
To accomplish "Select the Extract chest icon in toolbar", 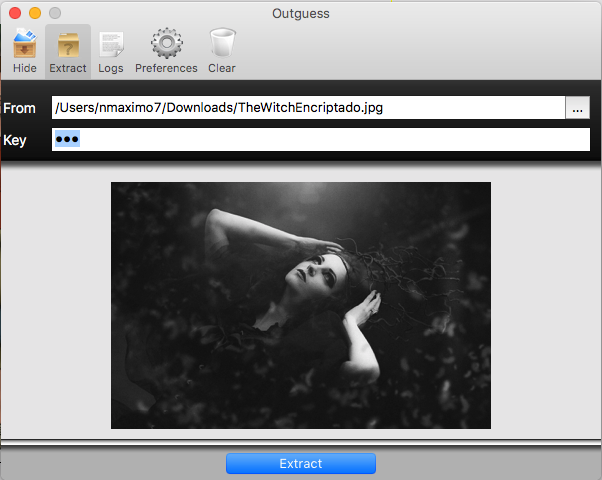I will (x=68, y=44).
